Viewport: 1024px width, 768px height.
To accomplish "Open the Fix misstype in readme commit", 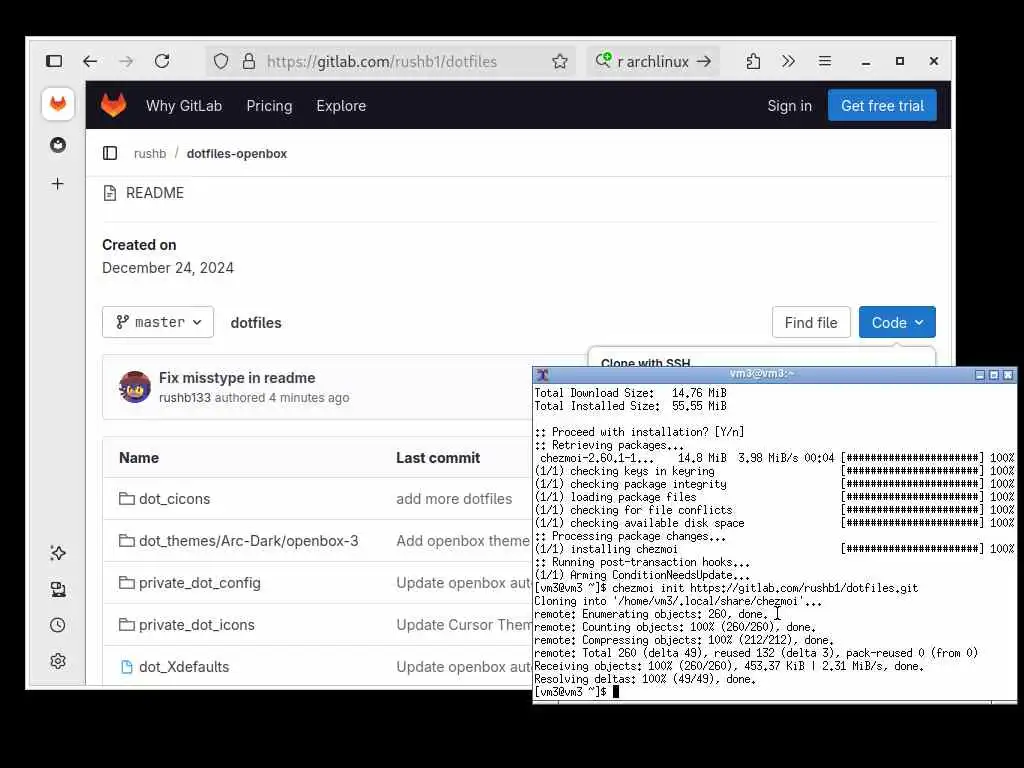I will coord(237,378).
